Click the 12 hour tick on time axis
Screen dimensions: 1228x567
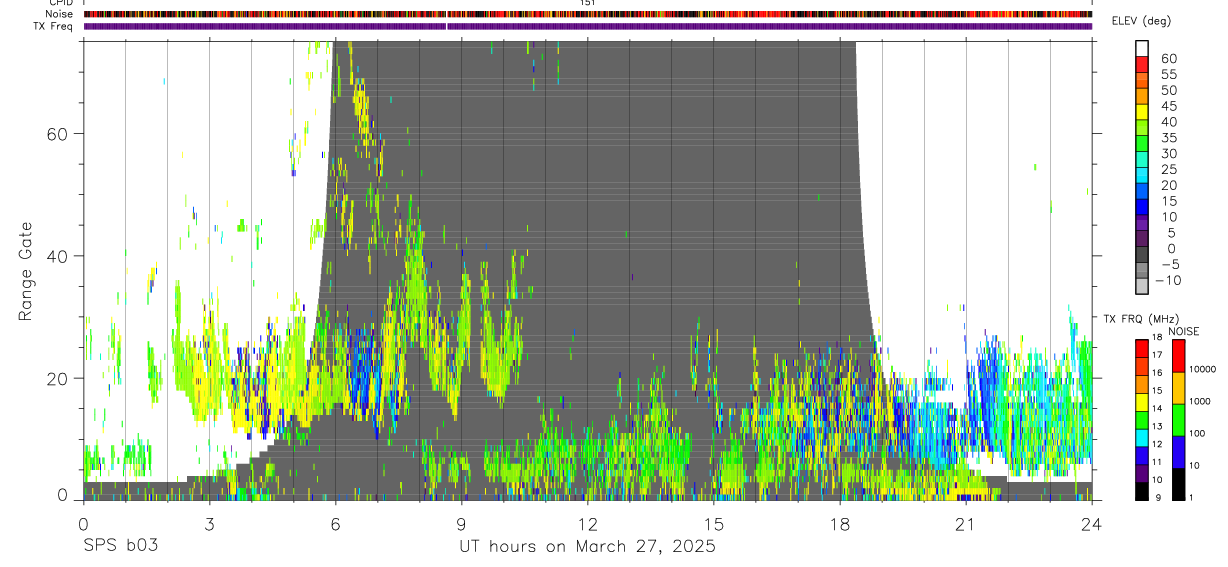pos(588,523)
